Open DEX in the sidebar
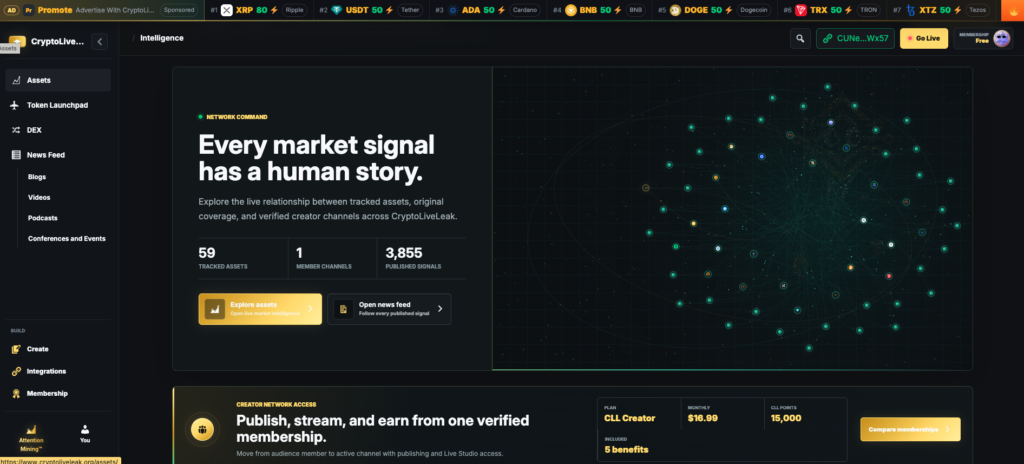The height and width of the screenshot is (464, 1024). coord(58,130)
